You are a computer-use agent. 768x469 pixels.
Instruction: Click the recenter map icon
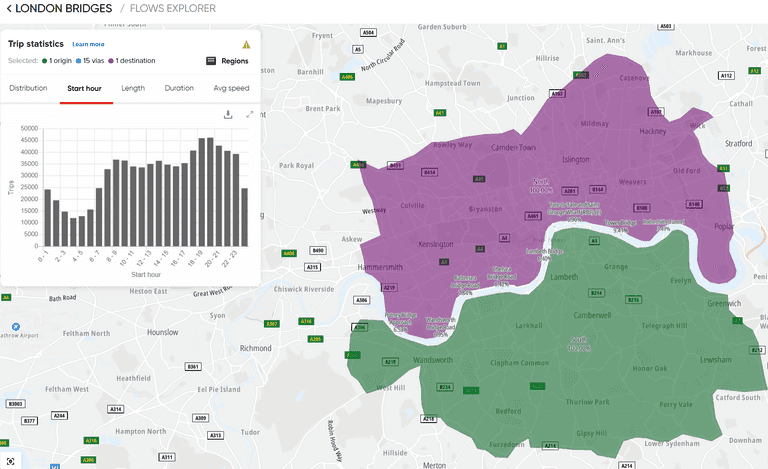(11, 460)
